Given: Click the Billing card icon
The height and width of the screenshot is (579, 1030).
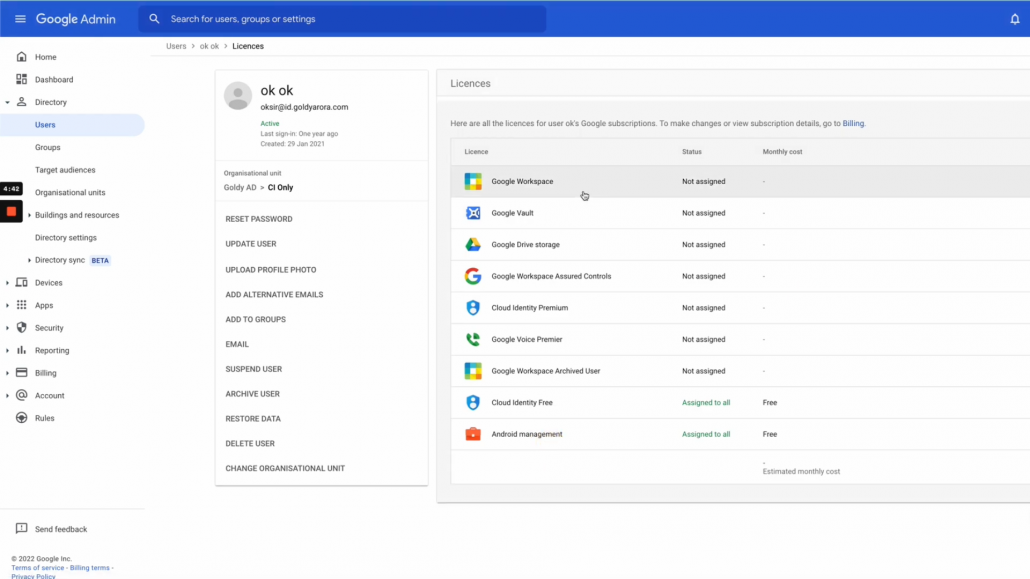Looking at the screenshot, I should click(x=22, y=373).
